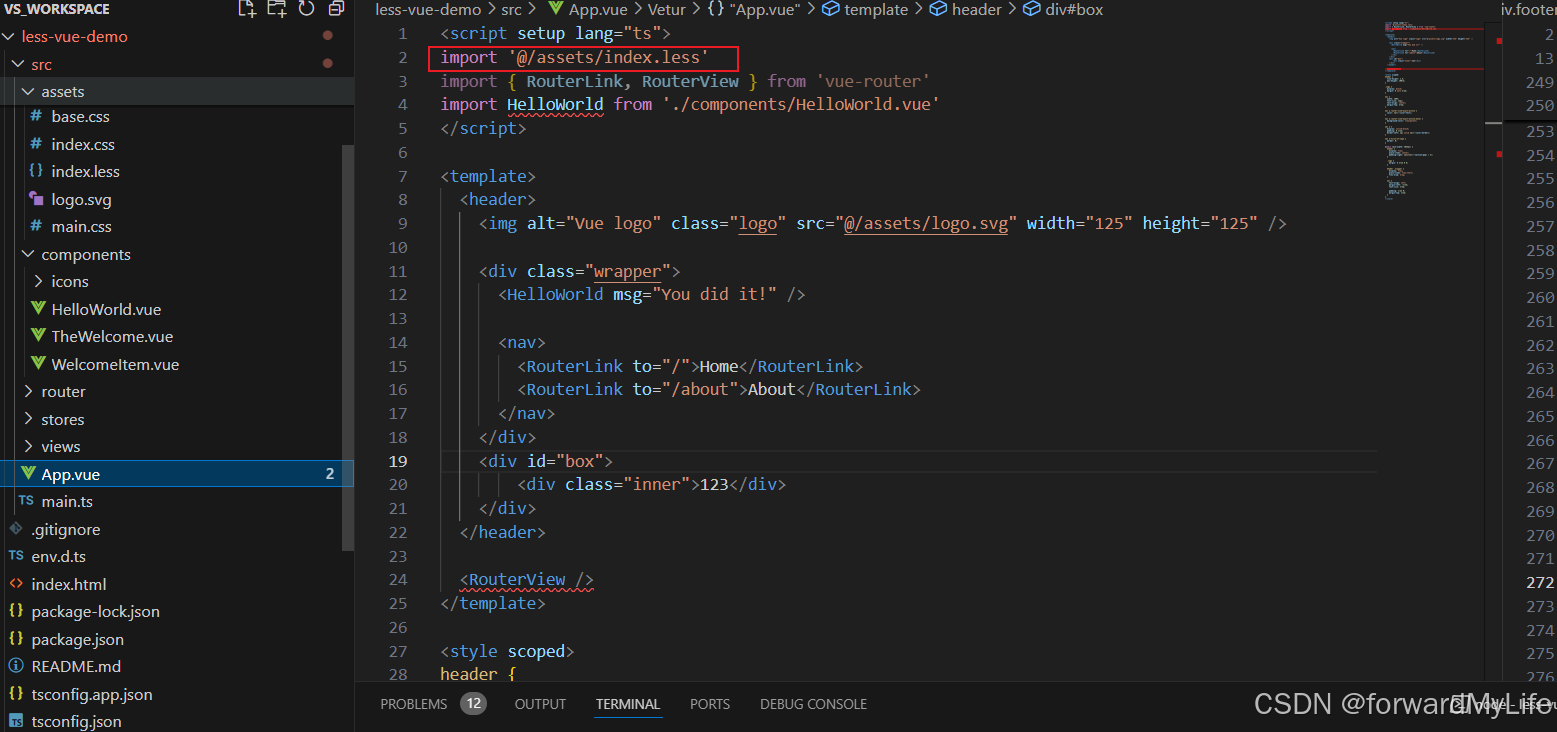Click the src breadcrumb segment

[511, 9]
